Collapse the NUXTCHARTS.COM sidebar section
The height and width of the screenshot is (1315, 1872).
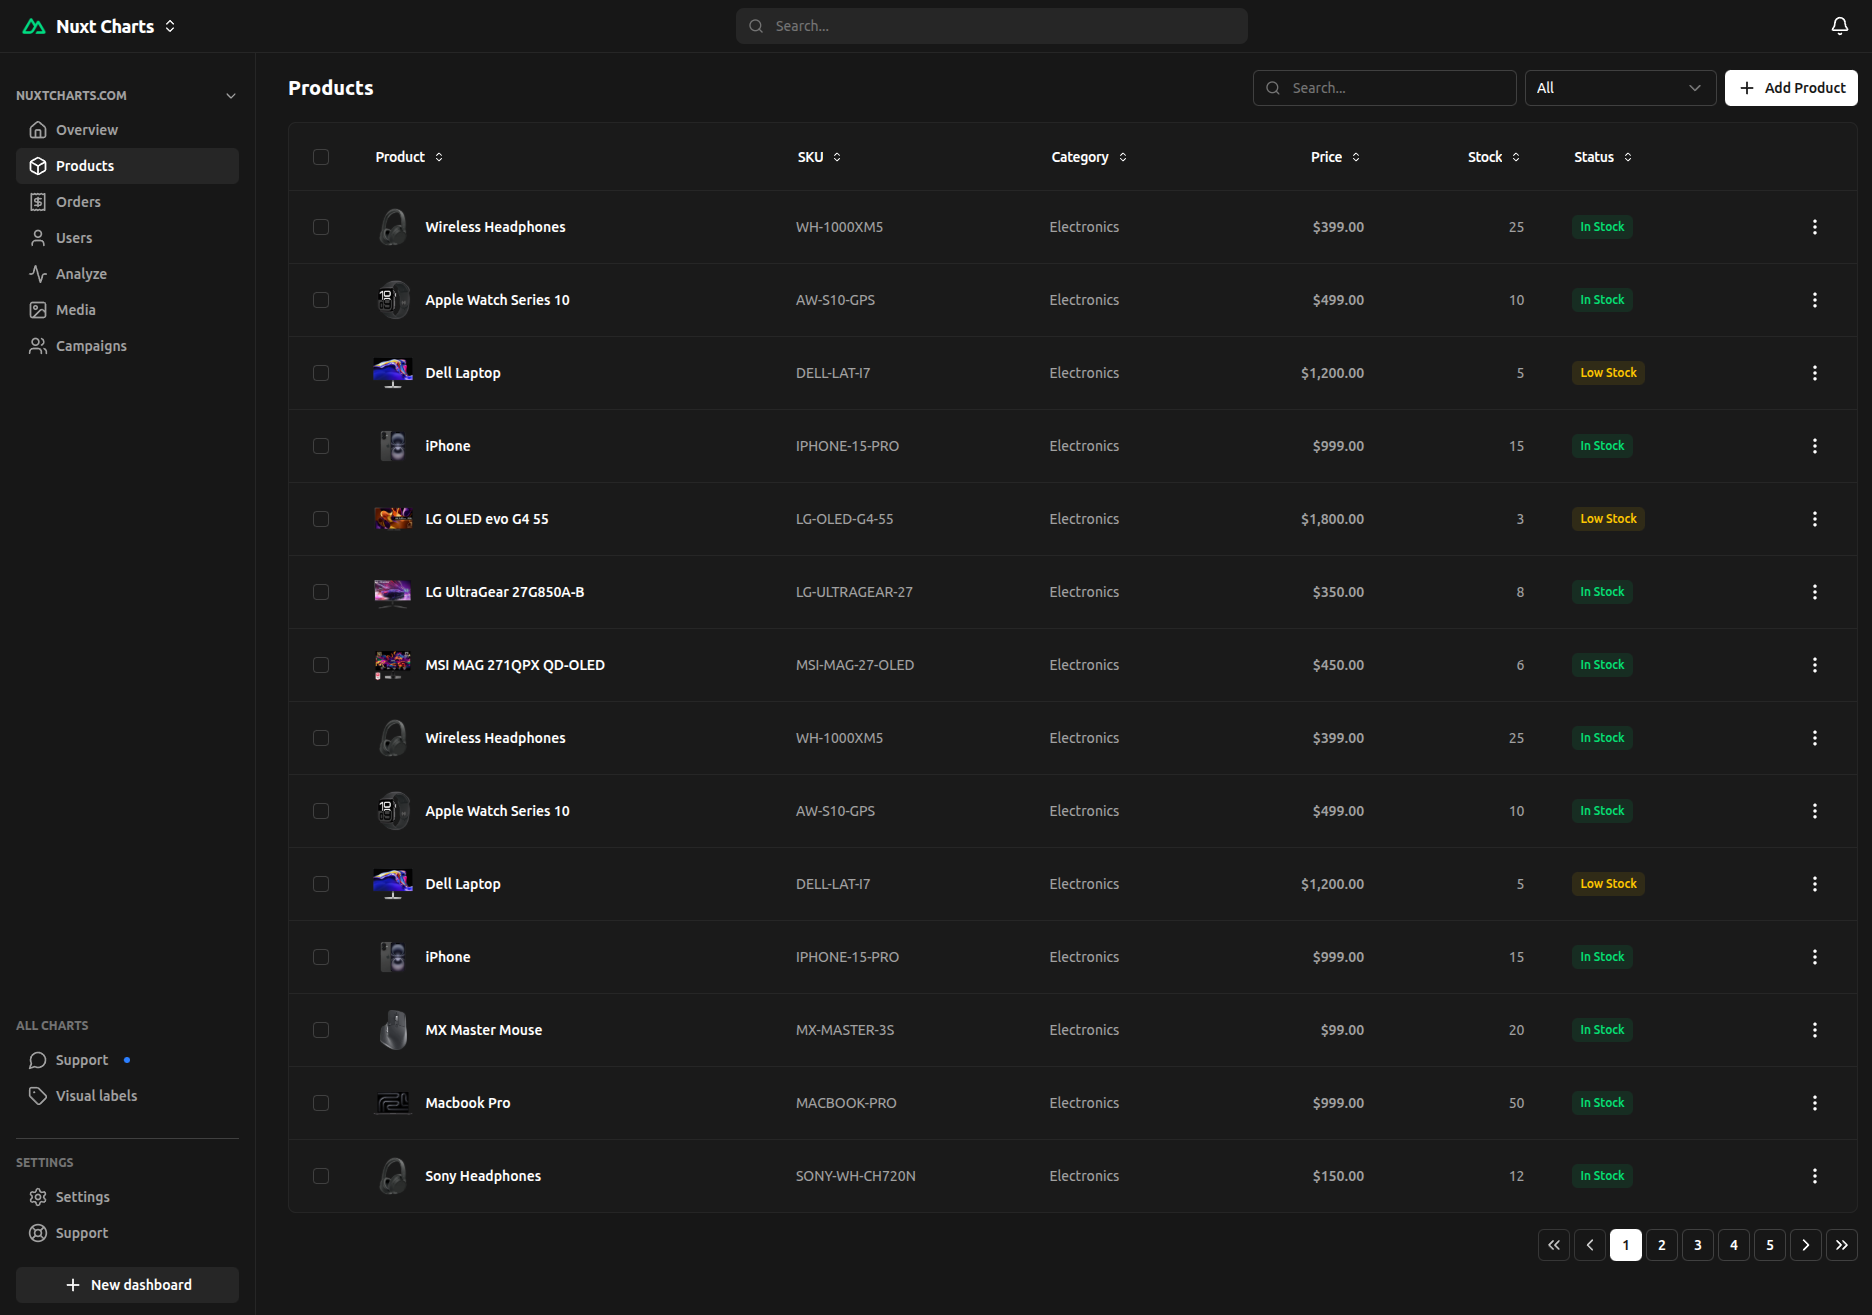click(231, 96)
